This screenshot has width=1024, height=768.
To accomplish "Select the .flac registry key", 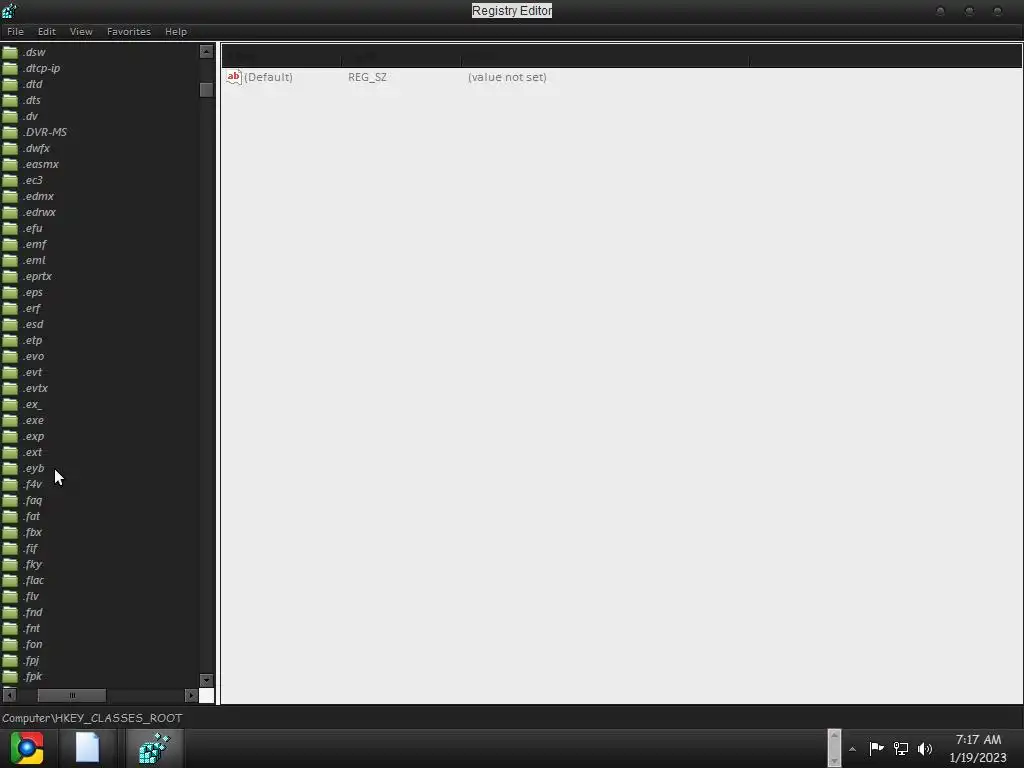I will pyautogui.click(x=33, y=580).
